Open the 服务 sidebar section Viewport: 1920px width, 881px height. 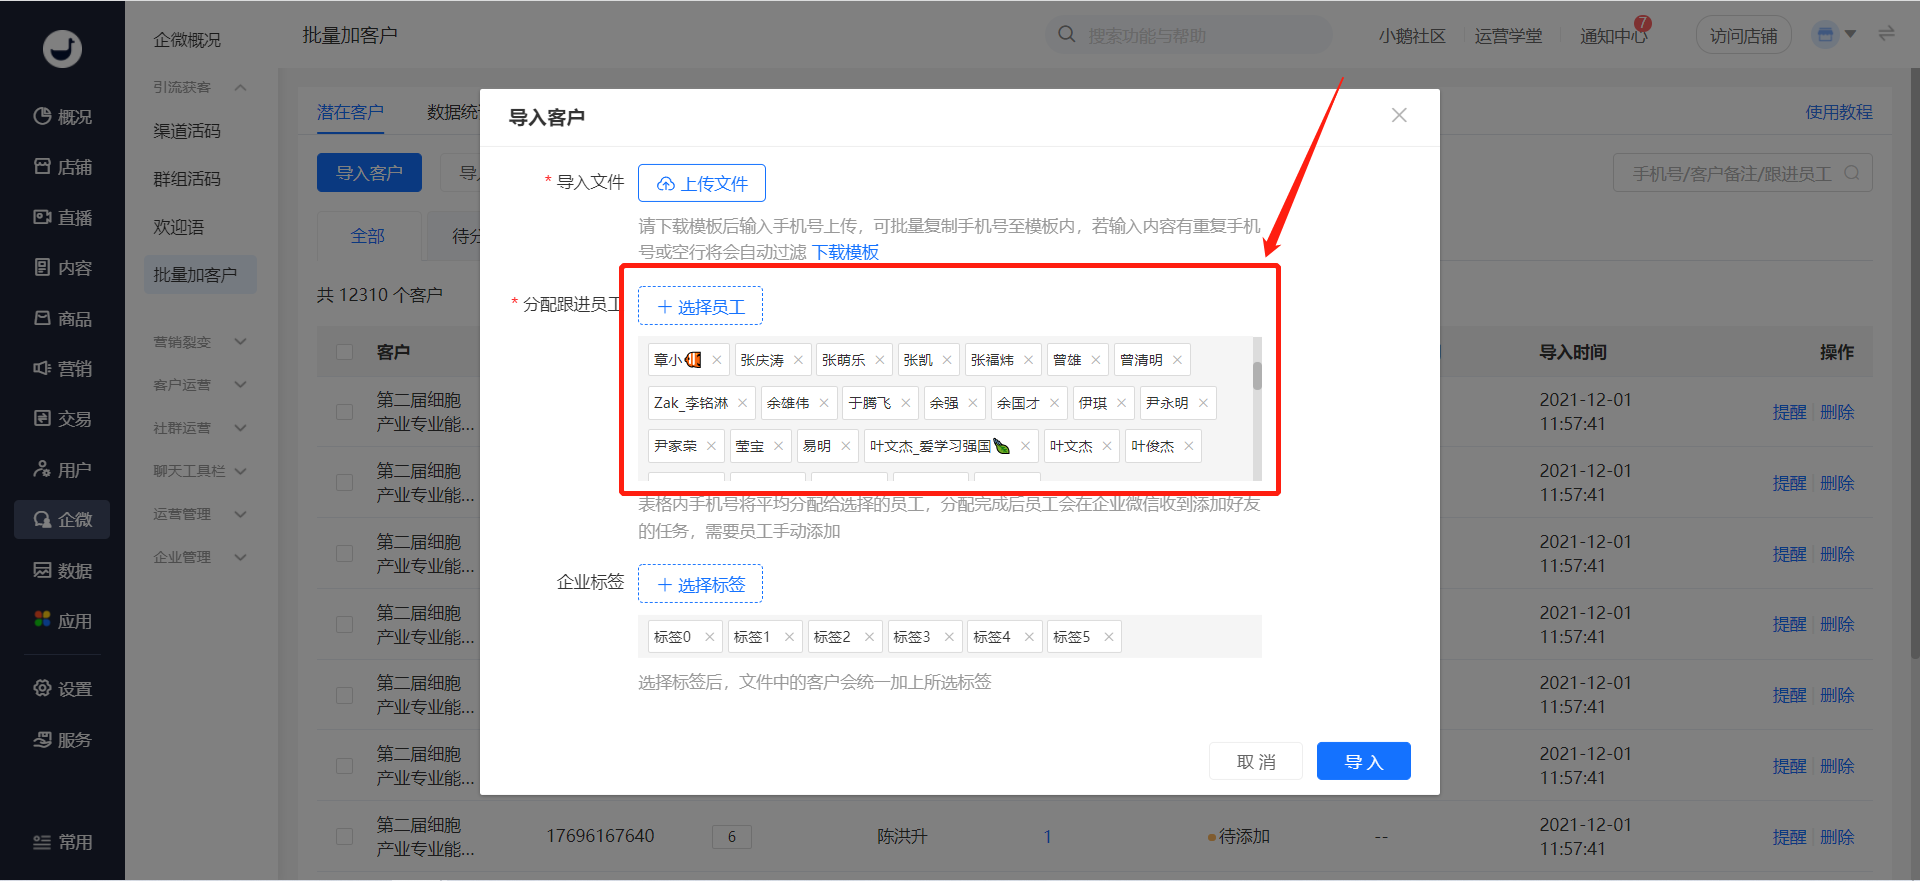62,739
